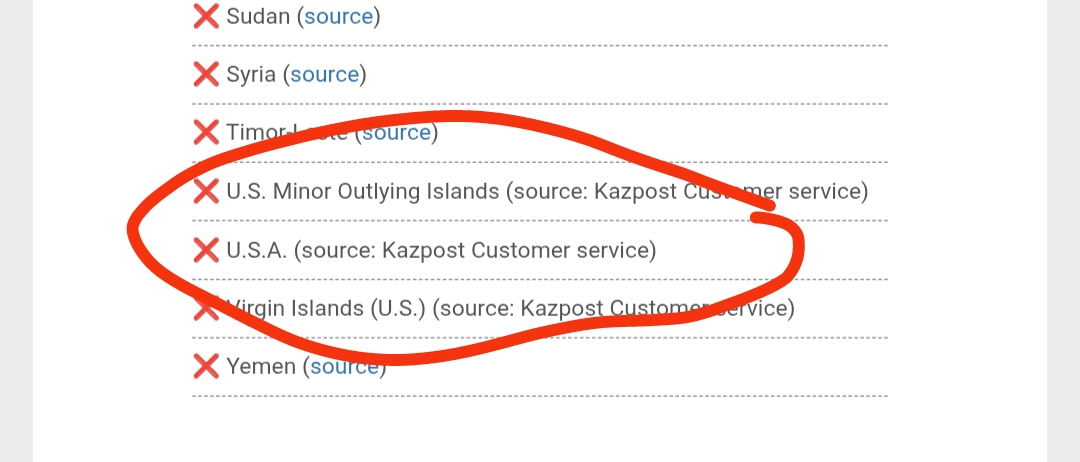Follow the Timor-Leste source link
The height and width of the screenshot is (462, 1080).
(x=396, y=132)
